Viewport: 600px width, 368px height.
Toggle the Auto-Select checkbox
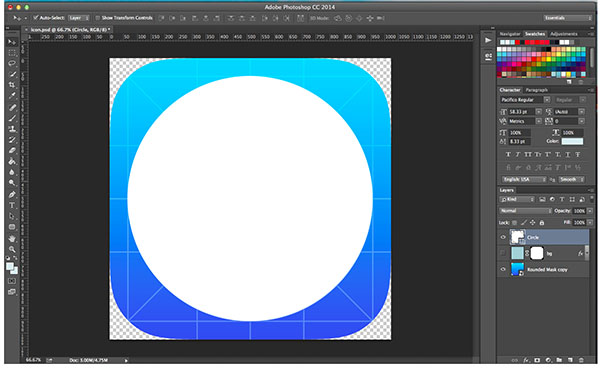click(36, 18)
